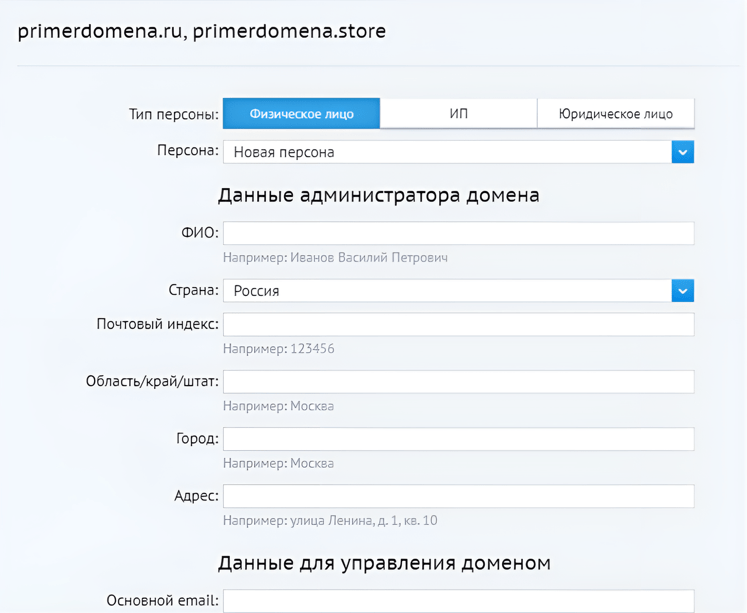Open the Персона dropdown arrow
The image size is (747, 613).
683,152
